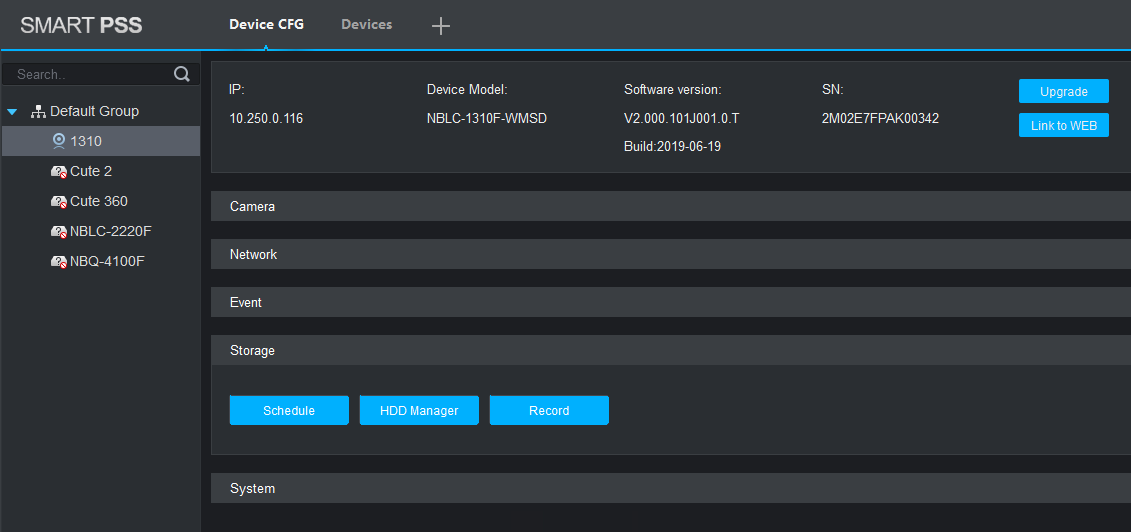Click the search magnifier icon
Image resolution: width=1131 pixels, height=532 pixels.
(x=182, y=74)
